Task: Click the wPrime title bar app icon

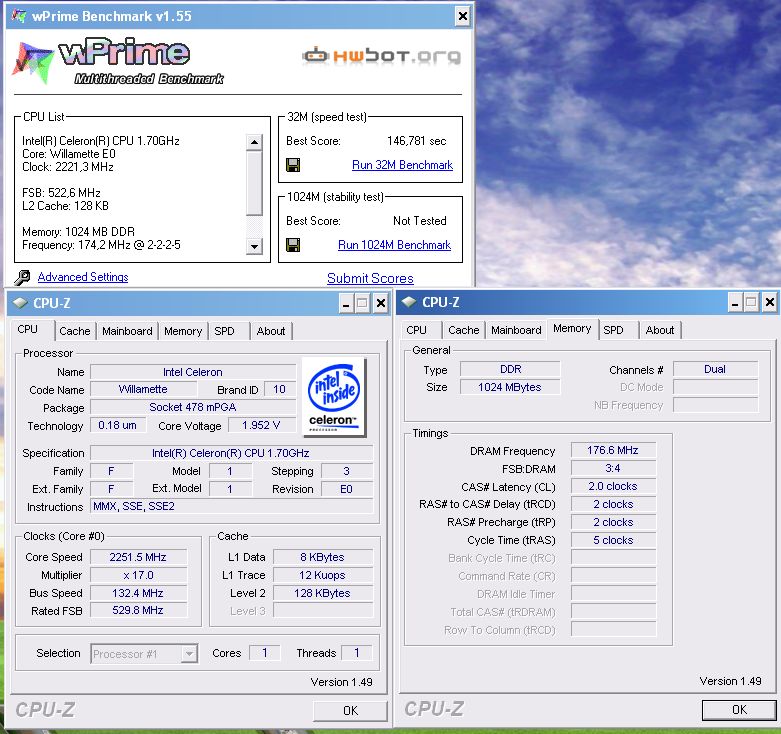Action: pyautogui.click(x=18, y=15)
